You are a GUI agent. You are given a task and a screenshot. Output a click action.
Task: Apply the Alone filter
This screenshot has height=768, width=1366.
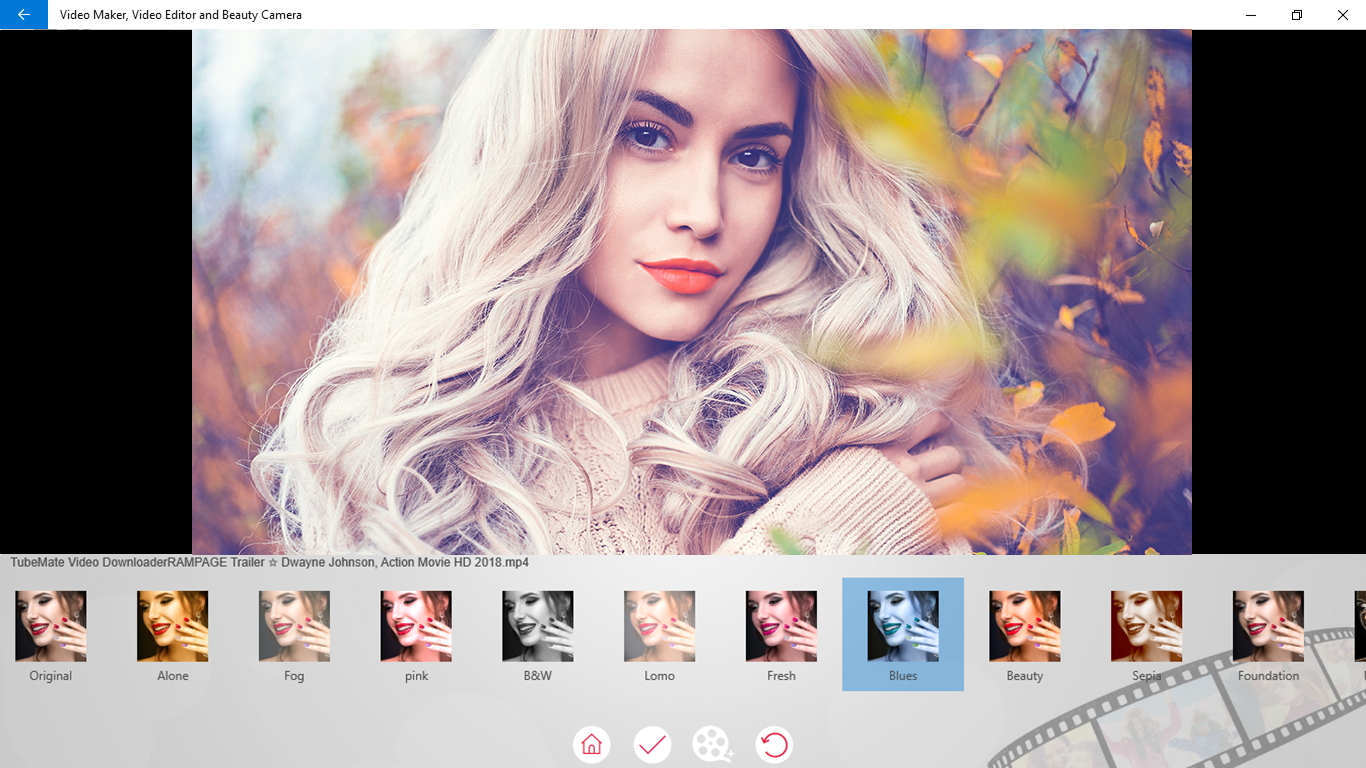pos(173,634)
